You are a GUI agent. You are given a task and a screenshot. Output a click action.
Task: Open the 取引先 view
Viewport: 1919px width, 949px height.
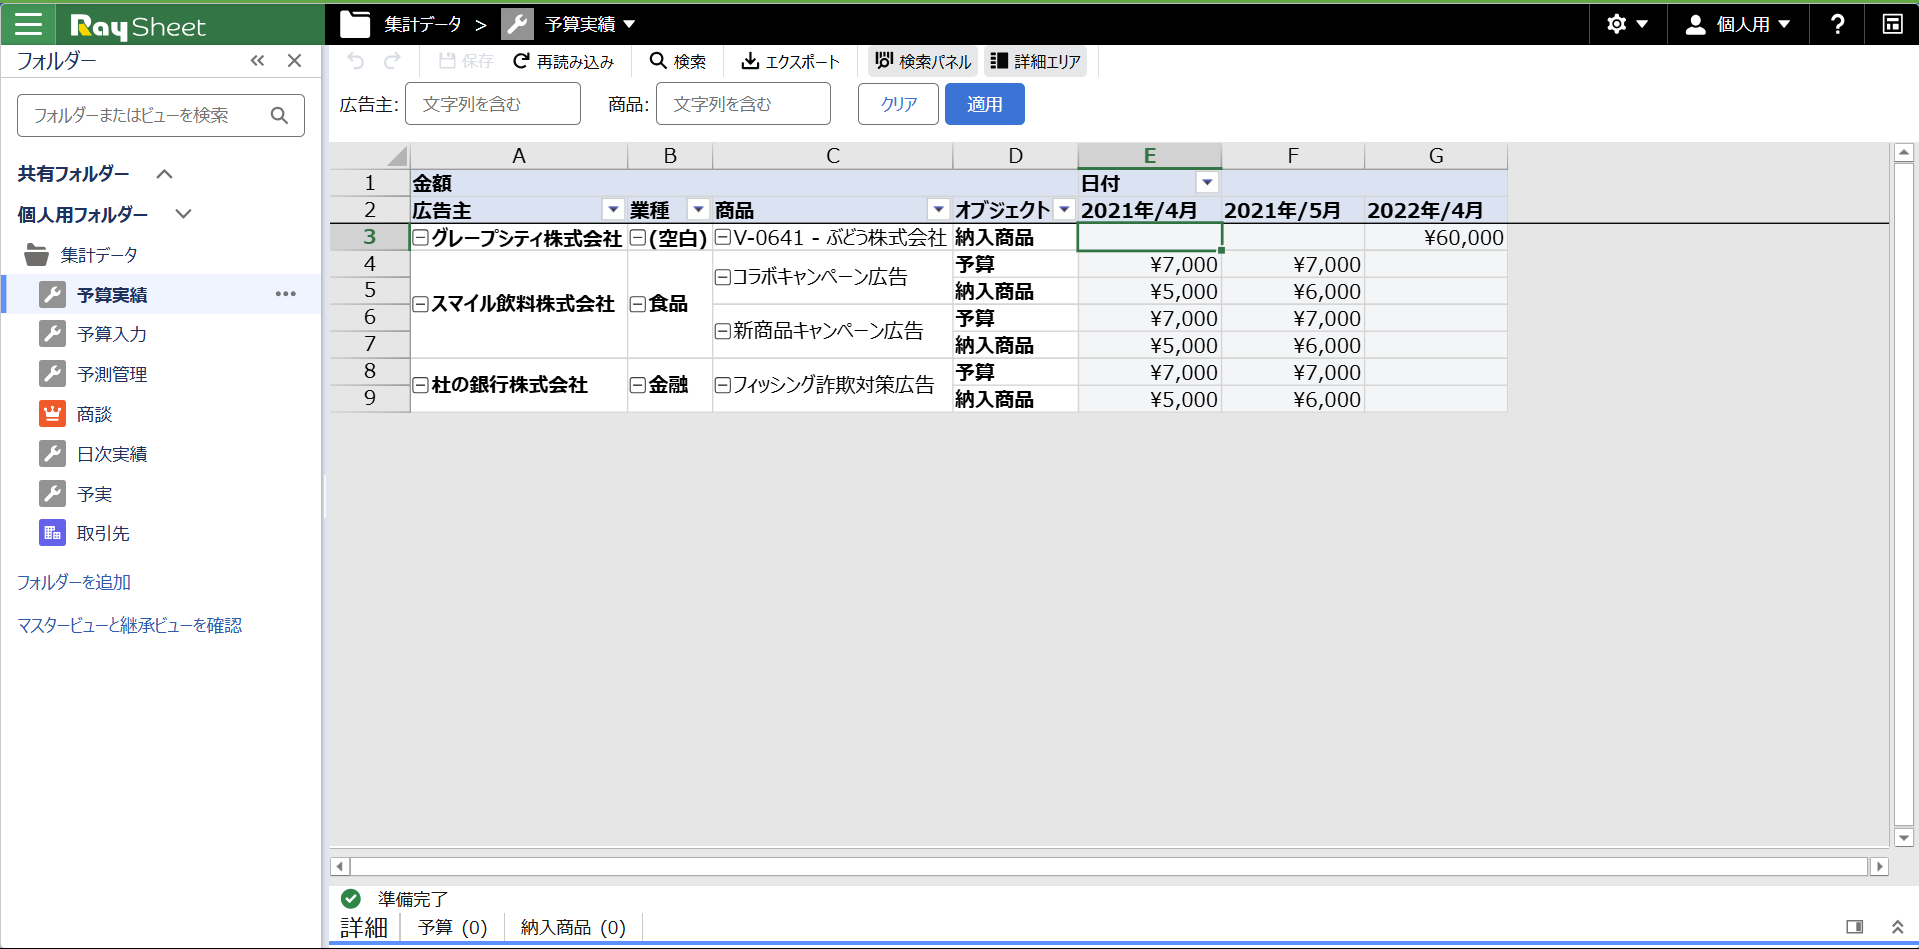[103, 533]
